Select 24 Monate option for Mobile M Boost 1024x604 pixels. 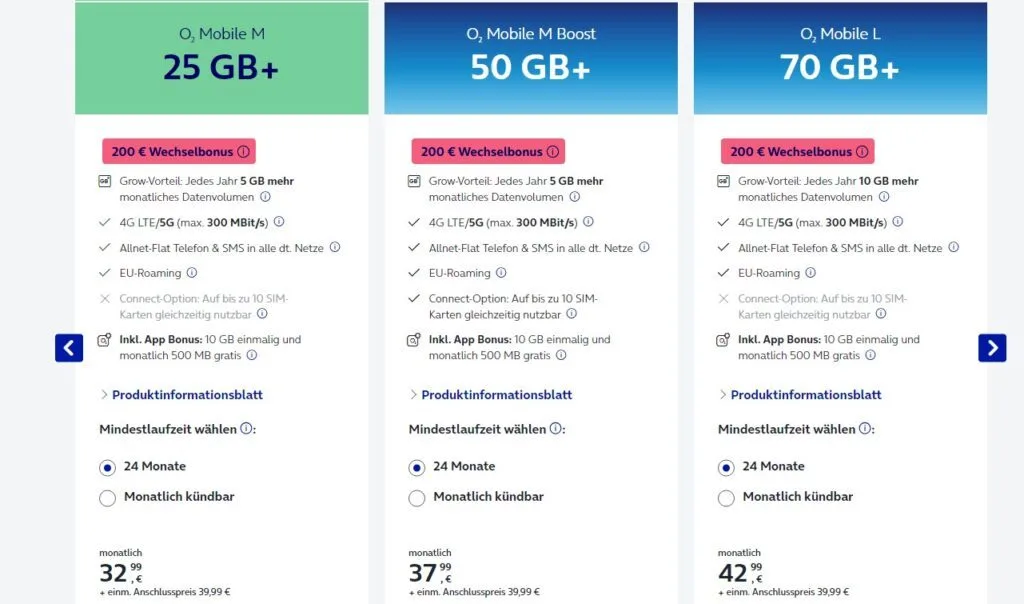coord(417,467)
